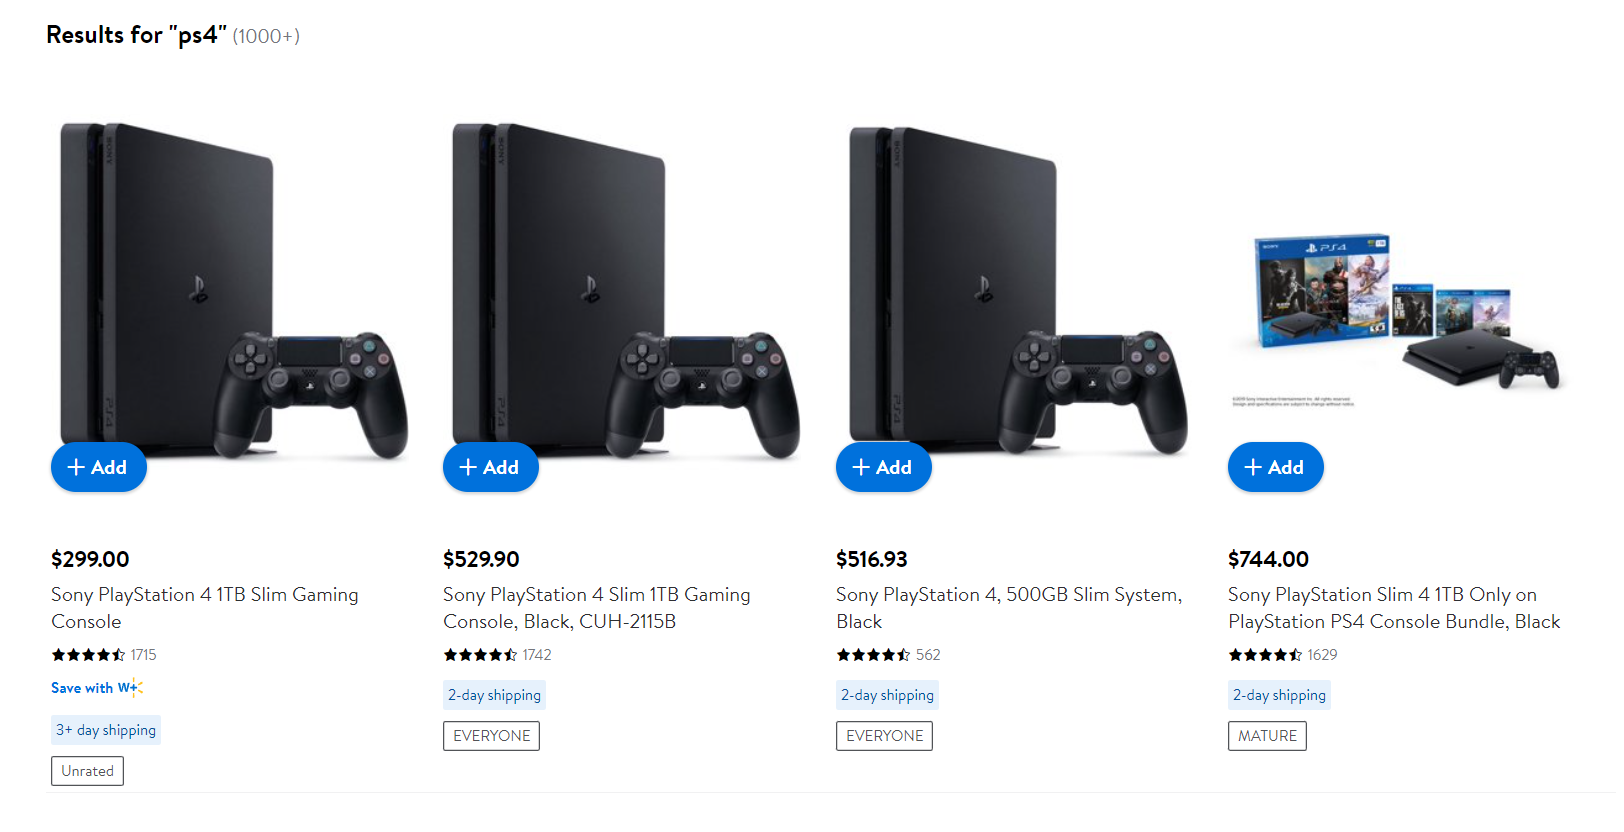Add the $299.00 PlayStation 4 to cart
Image resolution: width=1624 pixels, height=832 pixels.
pos(98,467)
